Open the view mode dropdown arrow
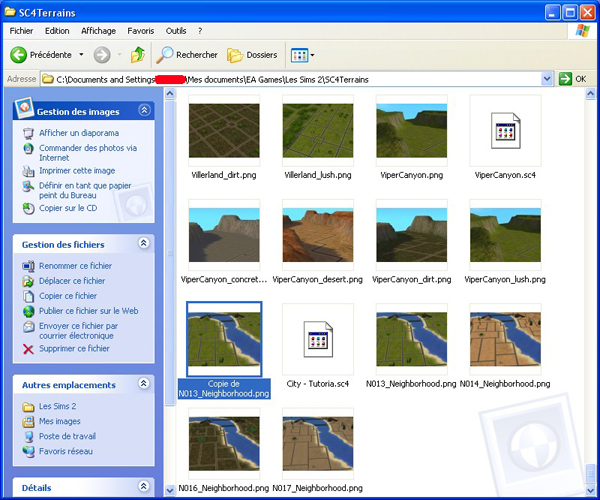Image resolution: width=600 pixels, height=500 pixels. (312, 55)
